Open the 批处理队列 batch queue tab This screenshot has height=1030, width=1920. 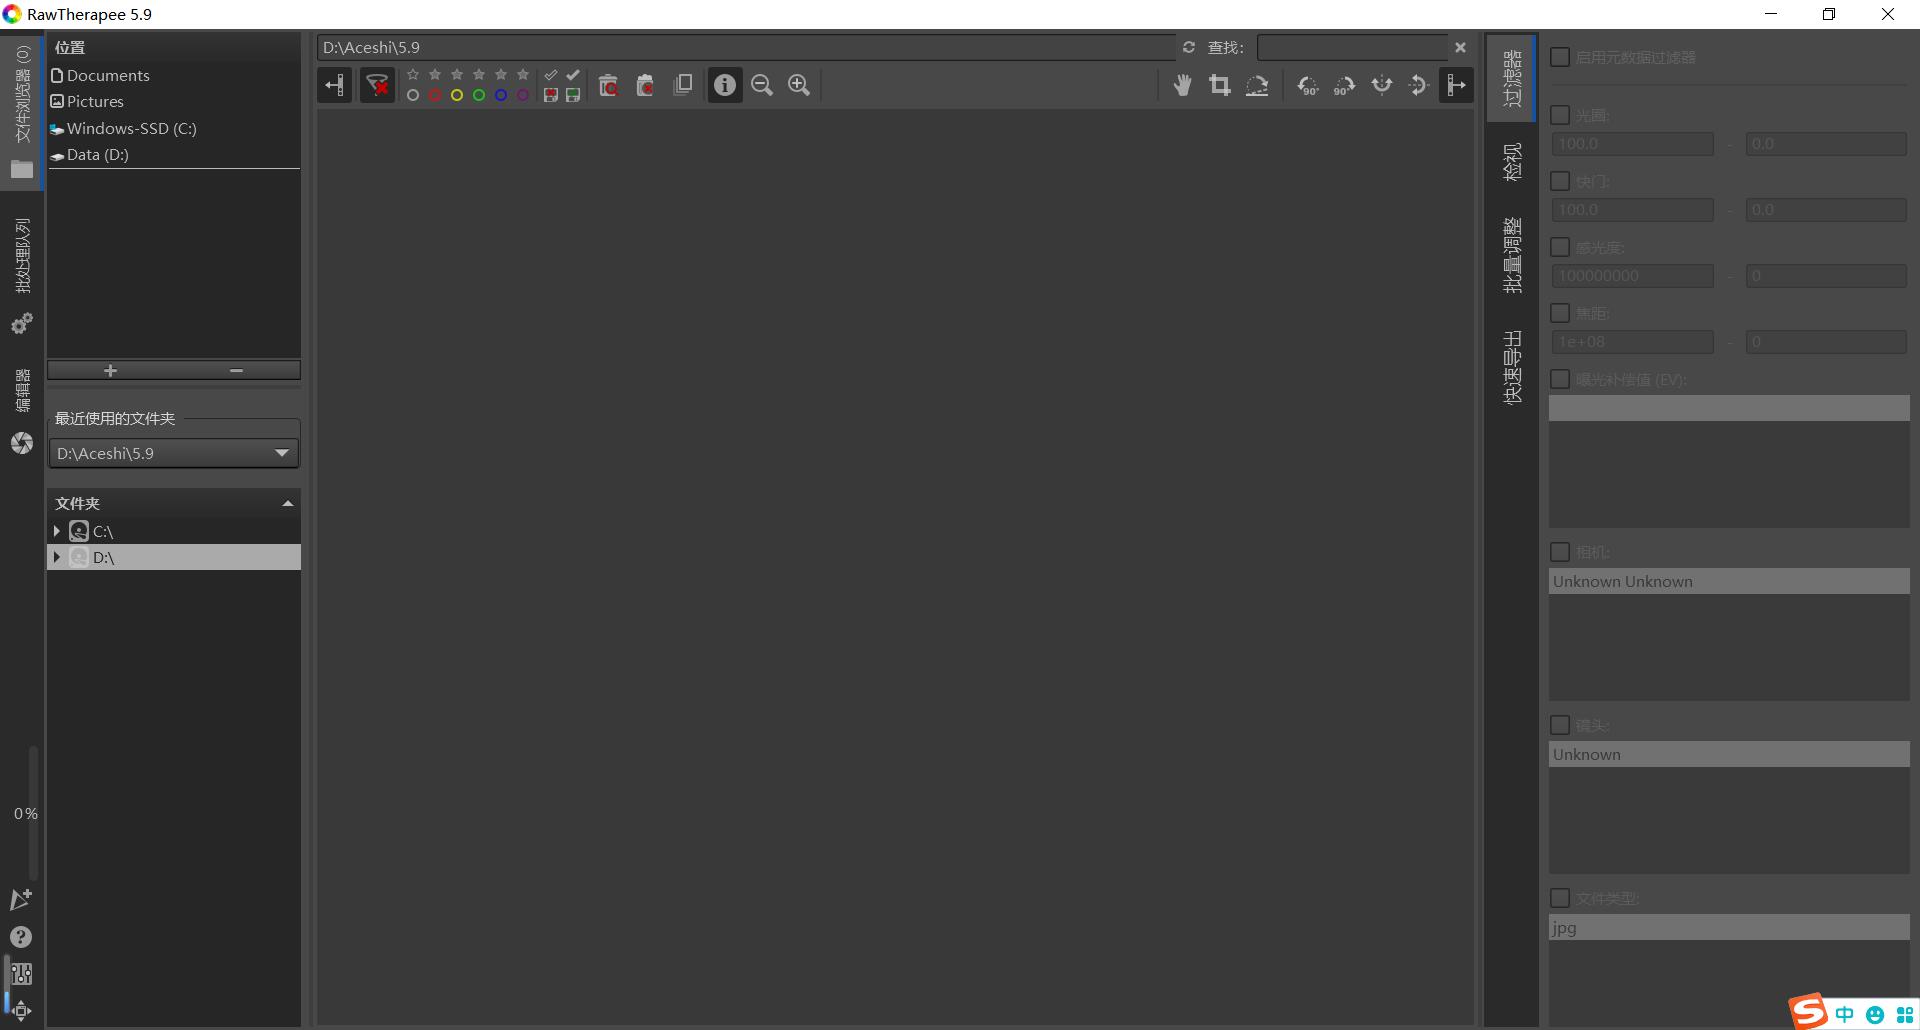(22, 276)
